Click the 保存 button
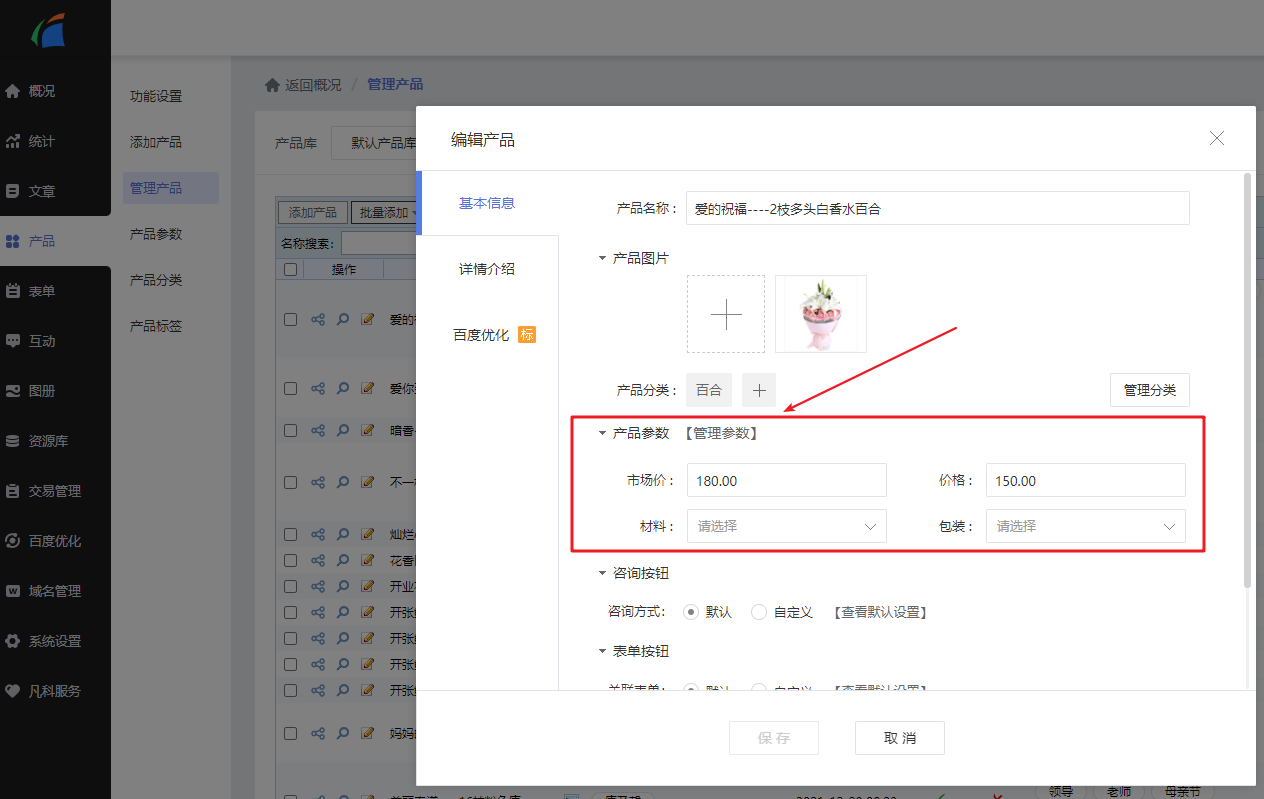Viewport: 1264px width, 799px height. tap(774, 738)
